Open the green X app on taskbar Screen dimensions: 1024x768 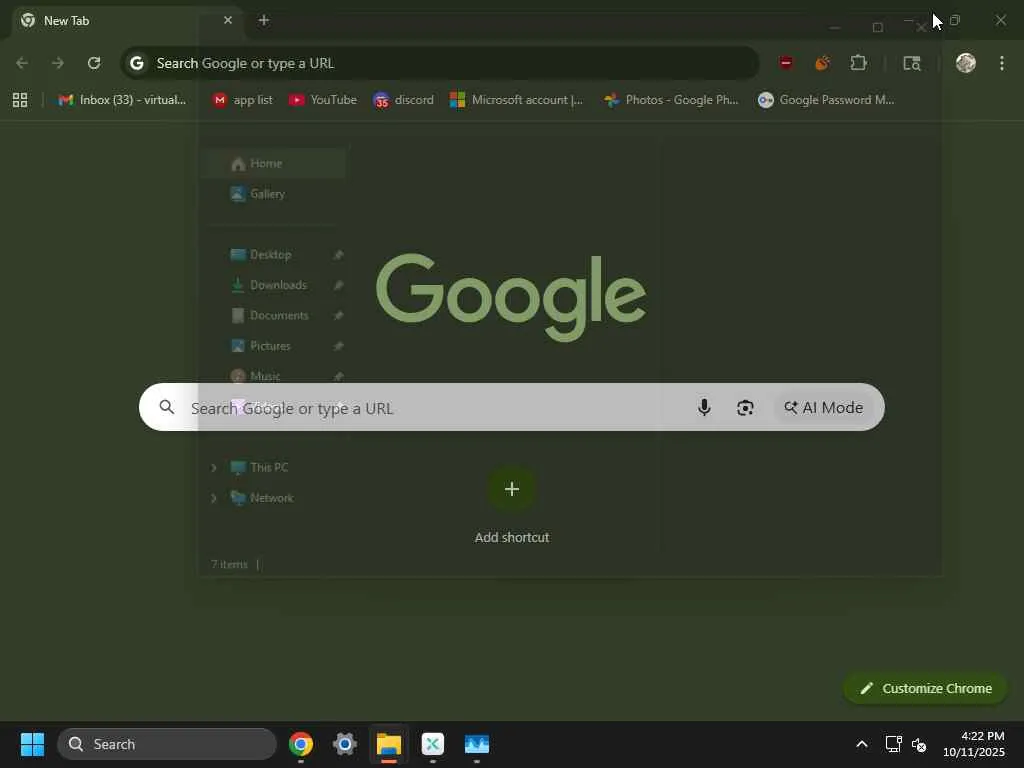click(432, 744)
